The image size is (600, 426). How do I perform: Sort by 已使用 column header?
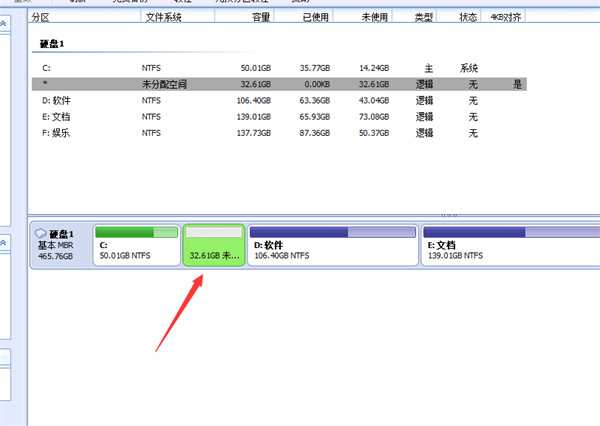[311, 18]
